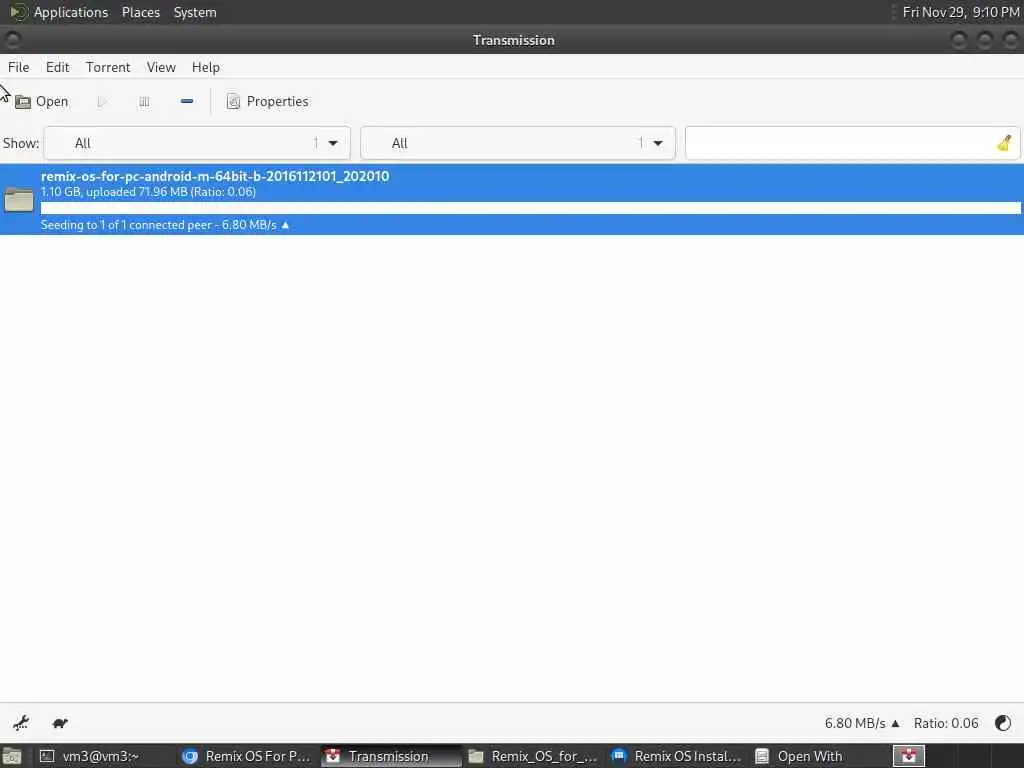This screenshot has height=768, width=1024.
Task: Open the Torrent menu
Action: 108,67
